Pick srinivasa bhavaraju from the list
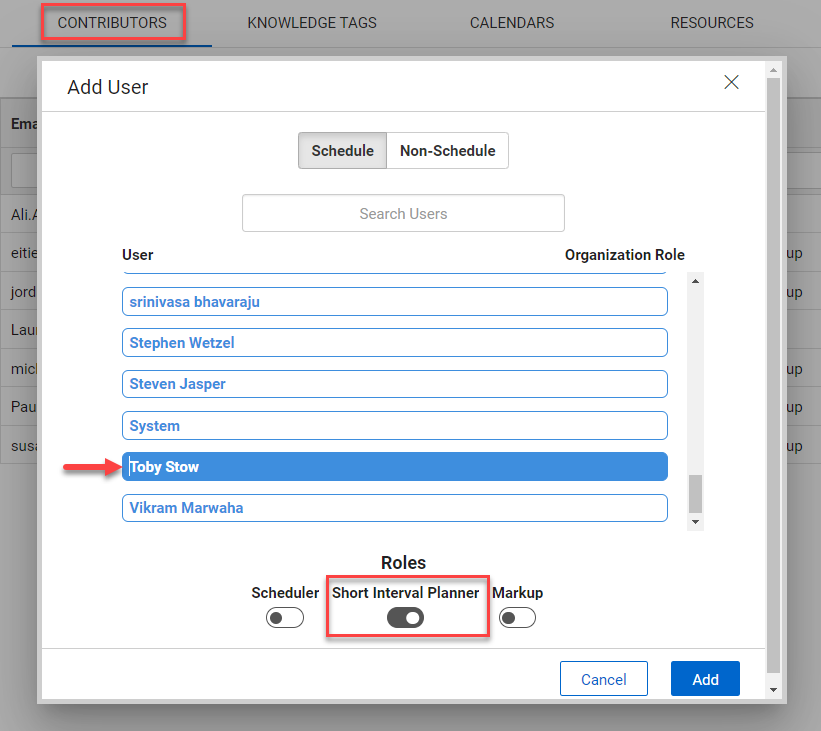 (x=394, y=301)
